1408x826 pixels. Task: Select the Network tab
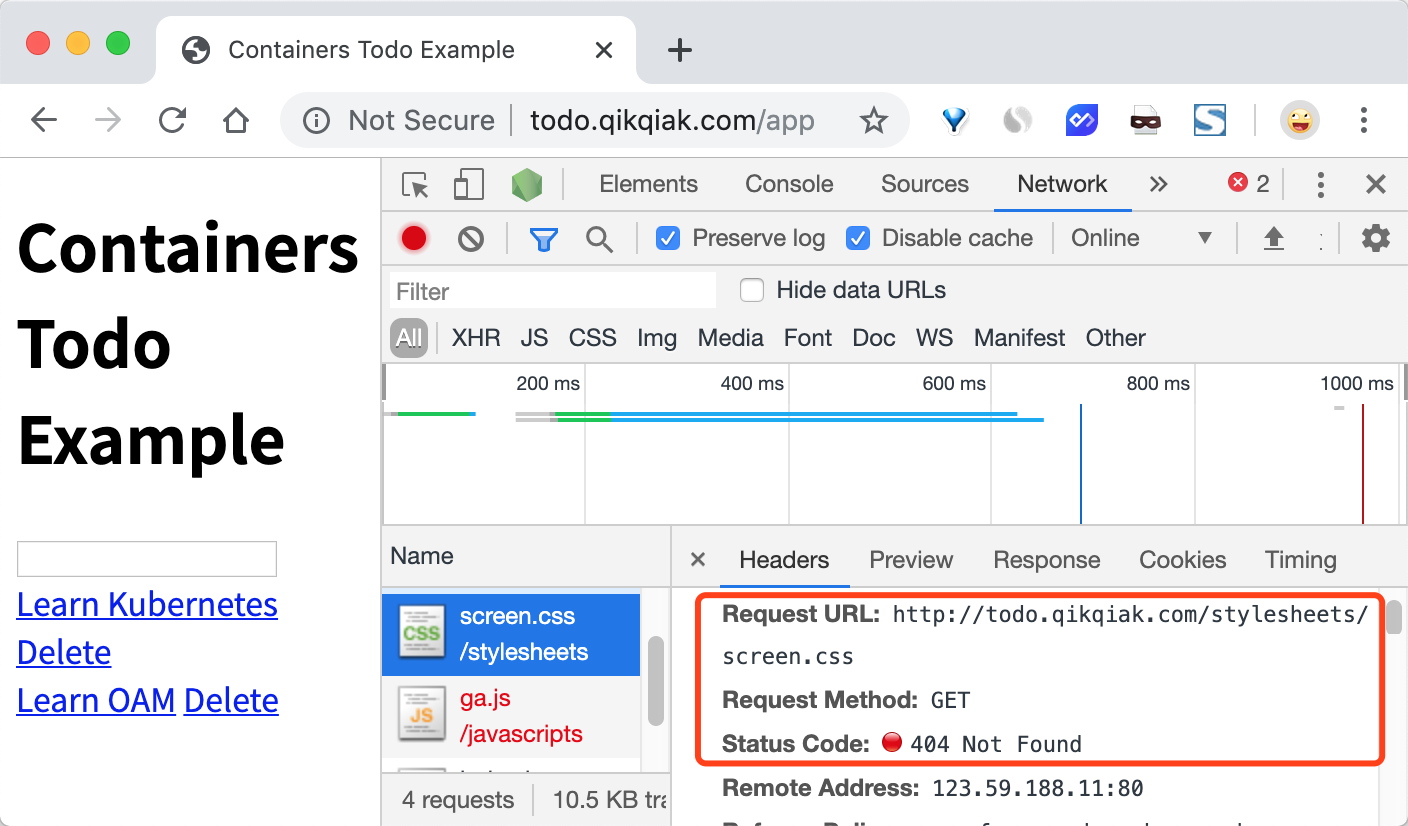1062,184
